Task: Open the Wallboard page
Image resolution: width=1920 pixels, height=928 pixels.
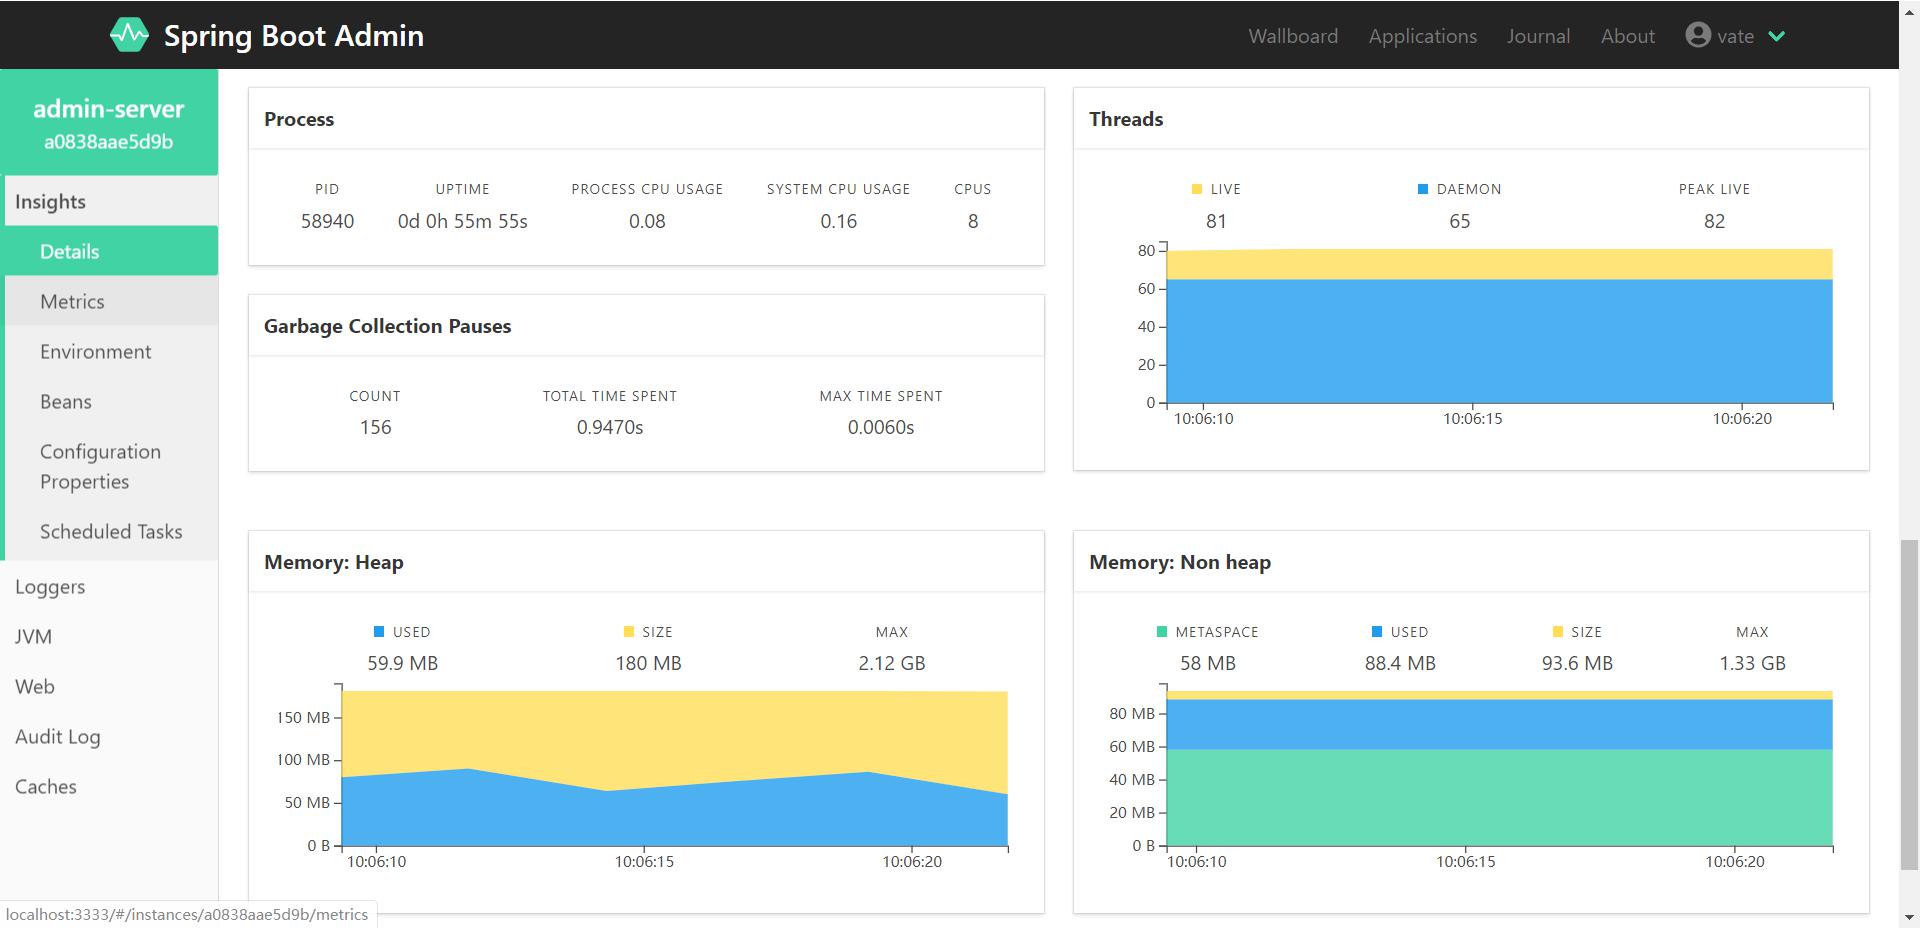Action: (1293, 36)
